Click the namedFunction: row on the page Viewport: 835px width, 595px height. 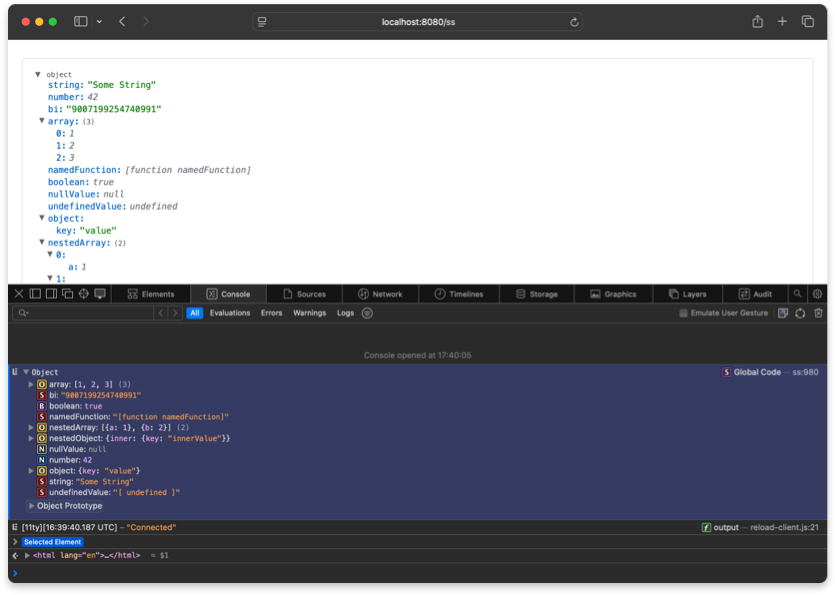point(149,170)
